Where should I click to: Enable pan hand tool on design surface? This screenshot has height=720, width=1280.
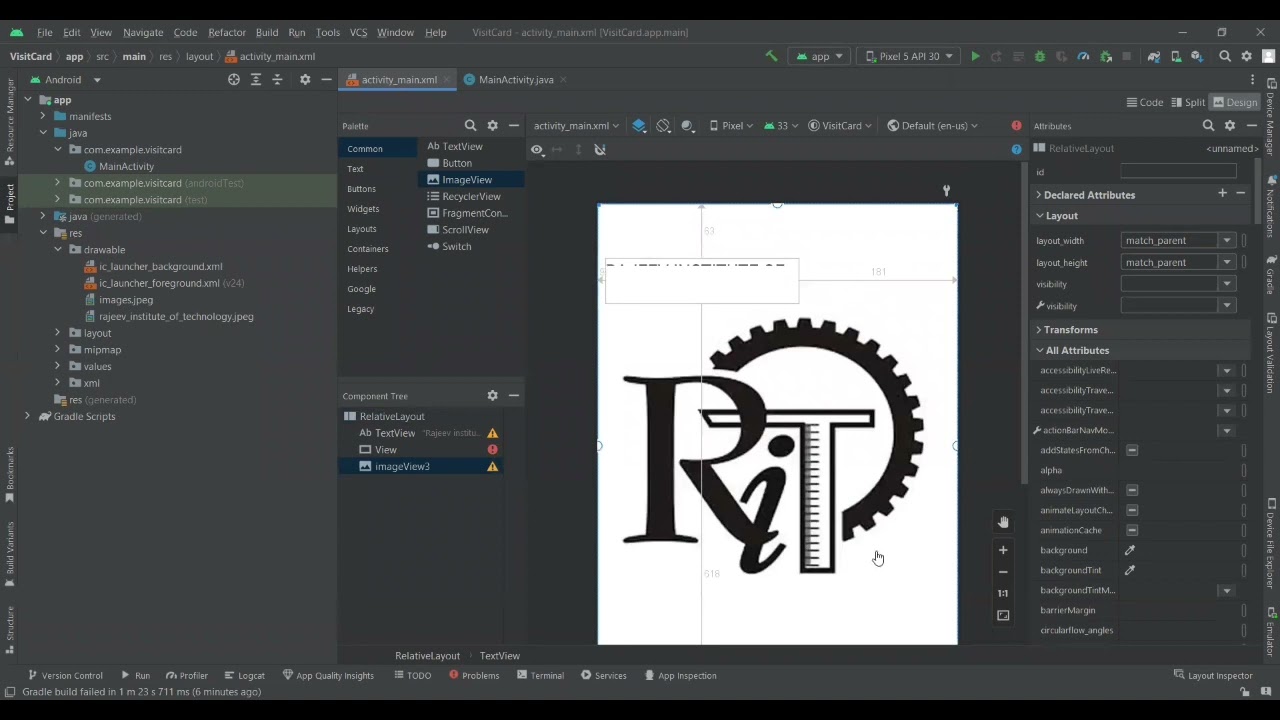[x=1003, y=522]
